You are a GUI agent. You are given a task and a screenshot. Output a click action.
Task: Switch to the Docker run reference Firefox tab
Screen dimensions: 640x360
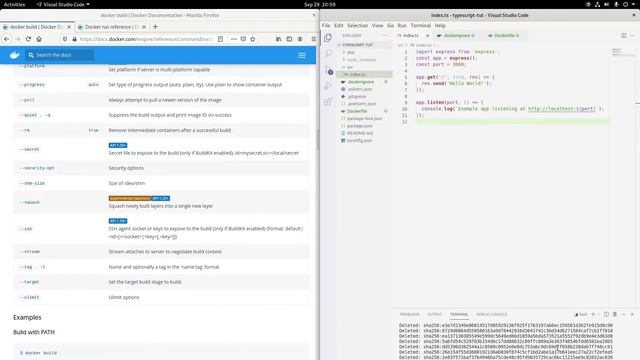tap(112, 27)
